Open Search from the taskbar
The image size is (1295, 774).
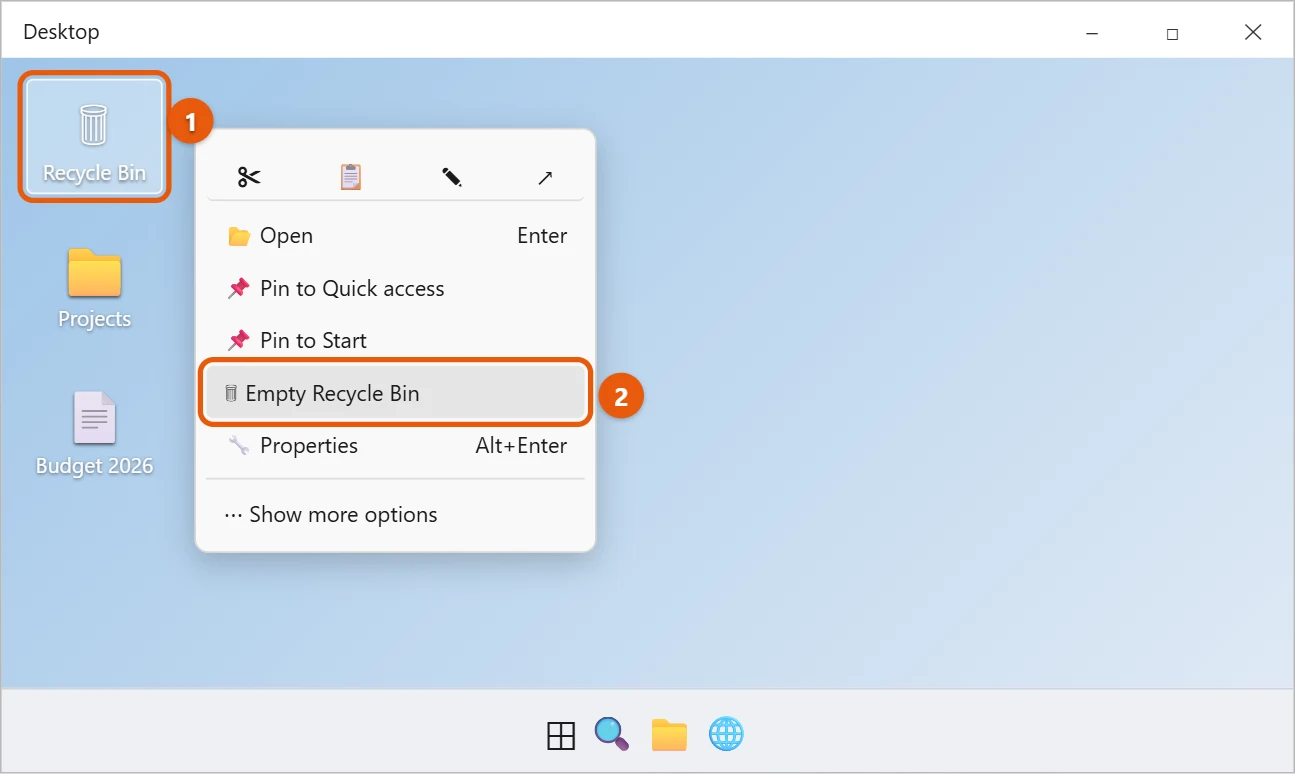point(611,735)
